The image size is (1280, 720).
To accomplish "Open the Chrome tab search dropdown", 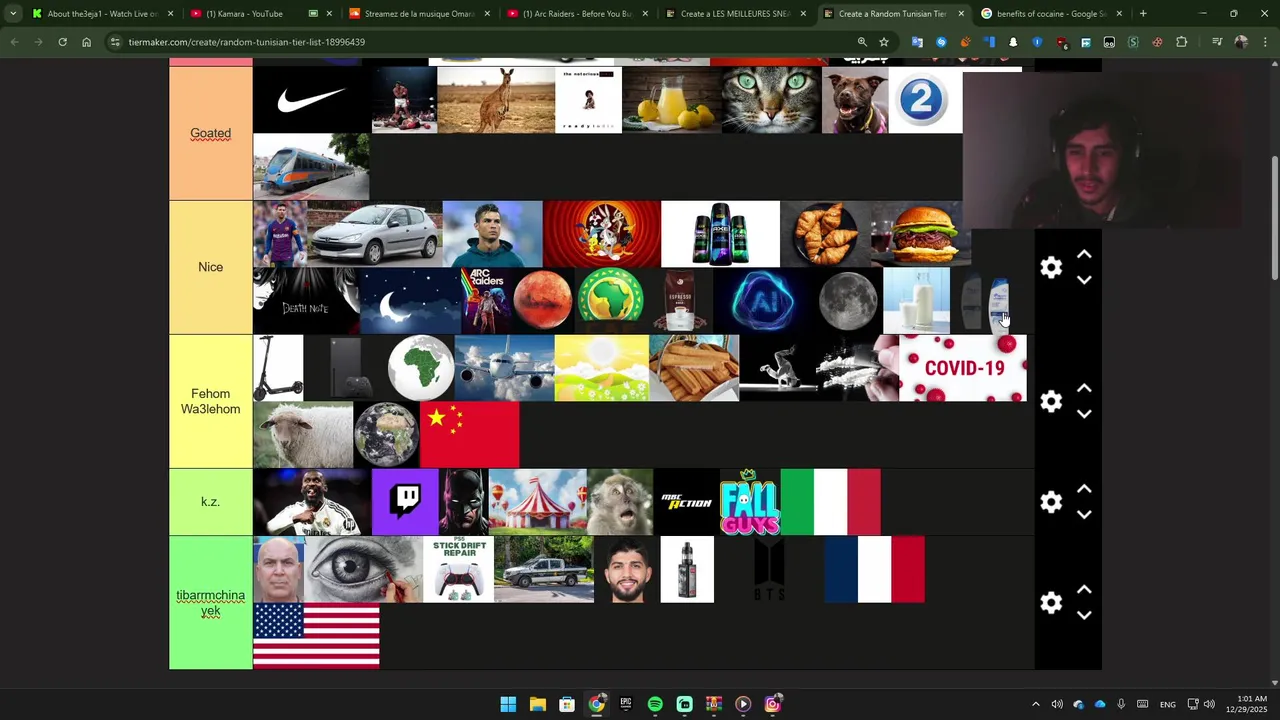I will [x=13, y=14].
